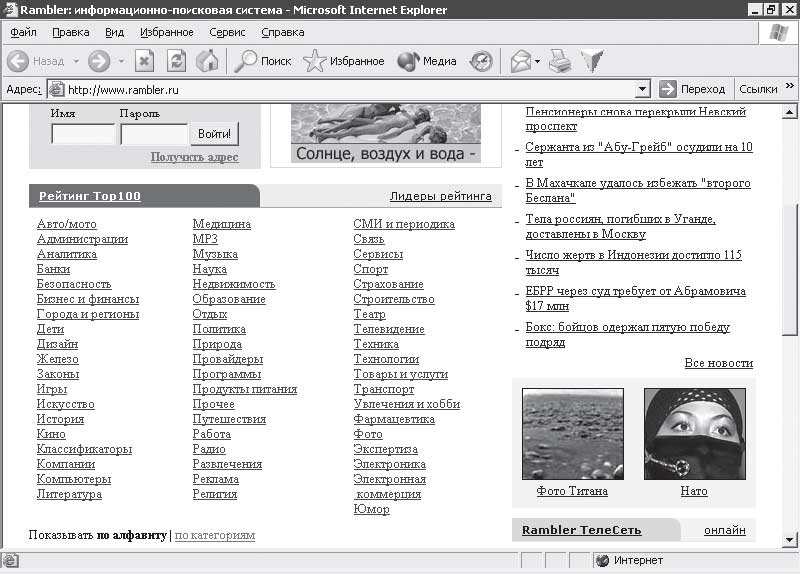Stop page loading with the Stop icon
Viewport: 800px width, 574px height.
(145, 61)
